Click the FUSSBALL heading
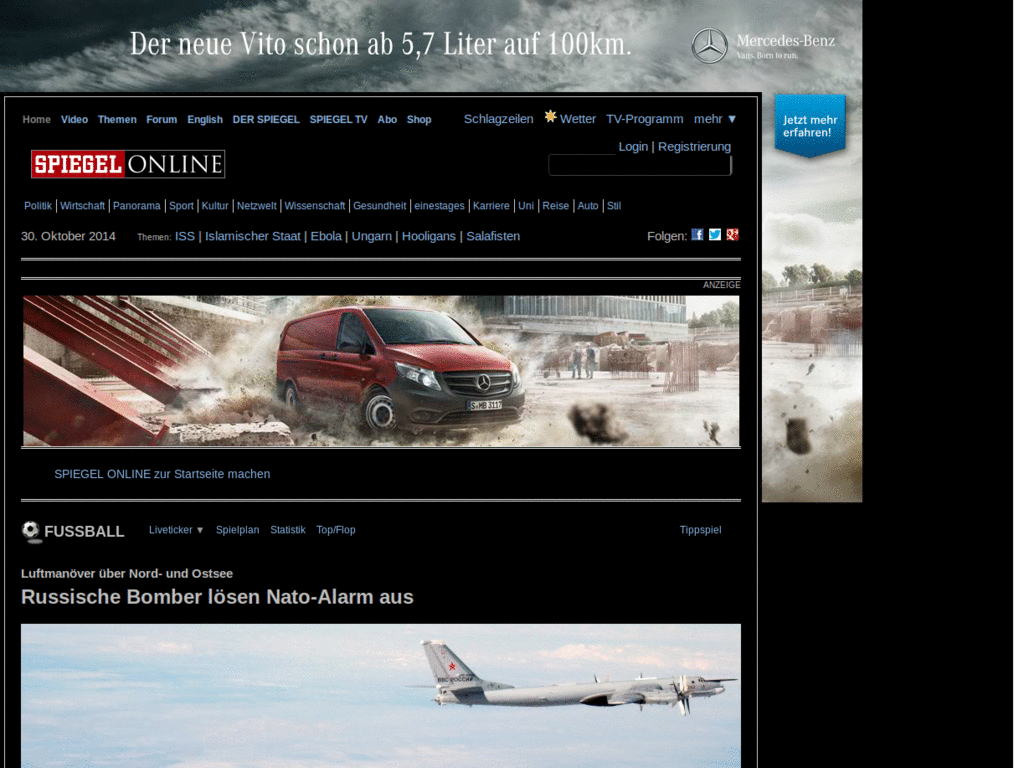Image resolution: width=1024 pixels, height=768 pixels. 84,532
